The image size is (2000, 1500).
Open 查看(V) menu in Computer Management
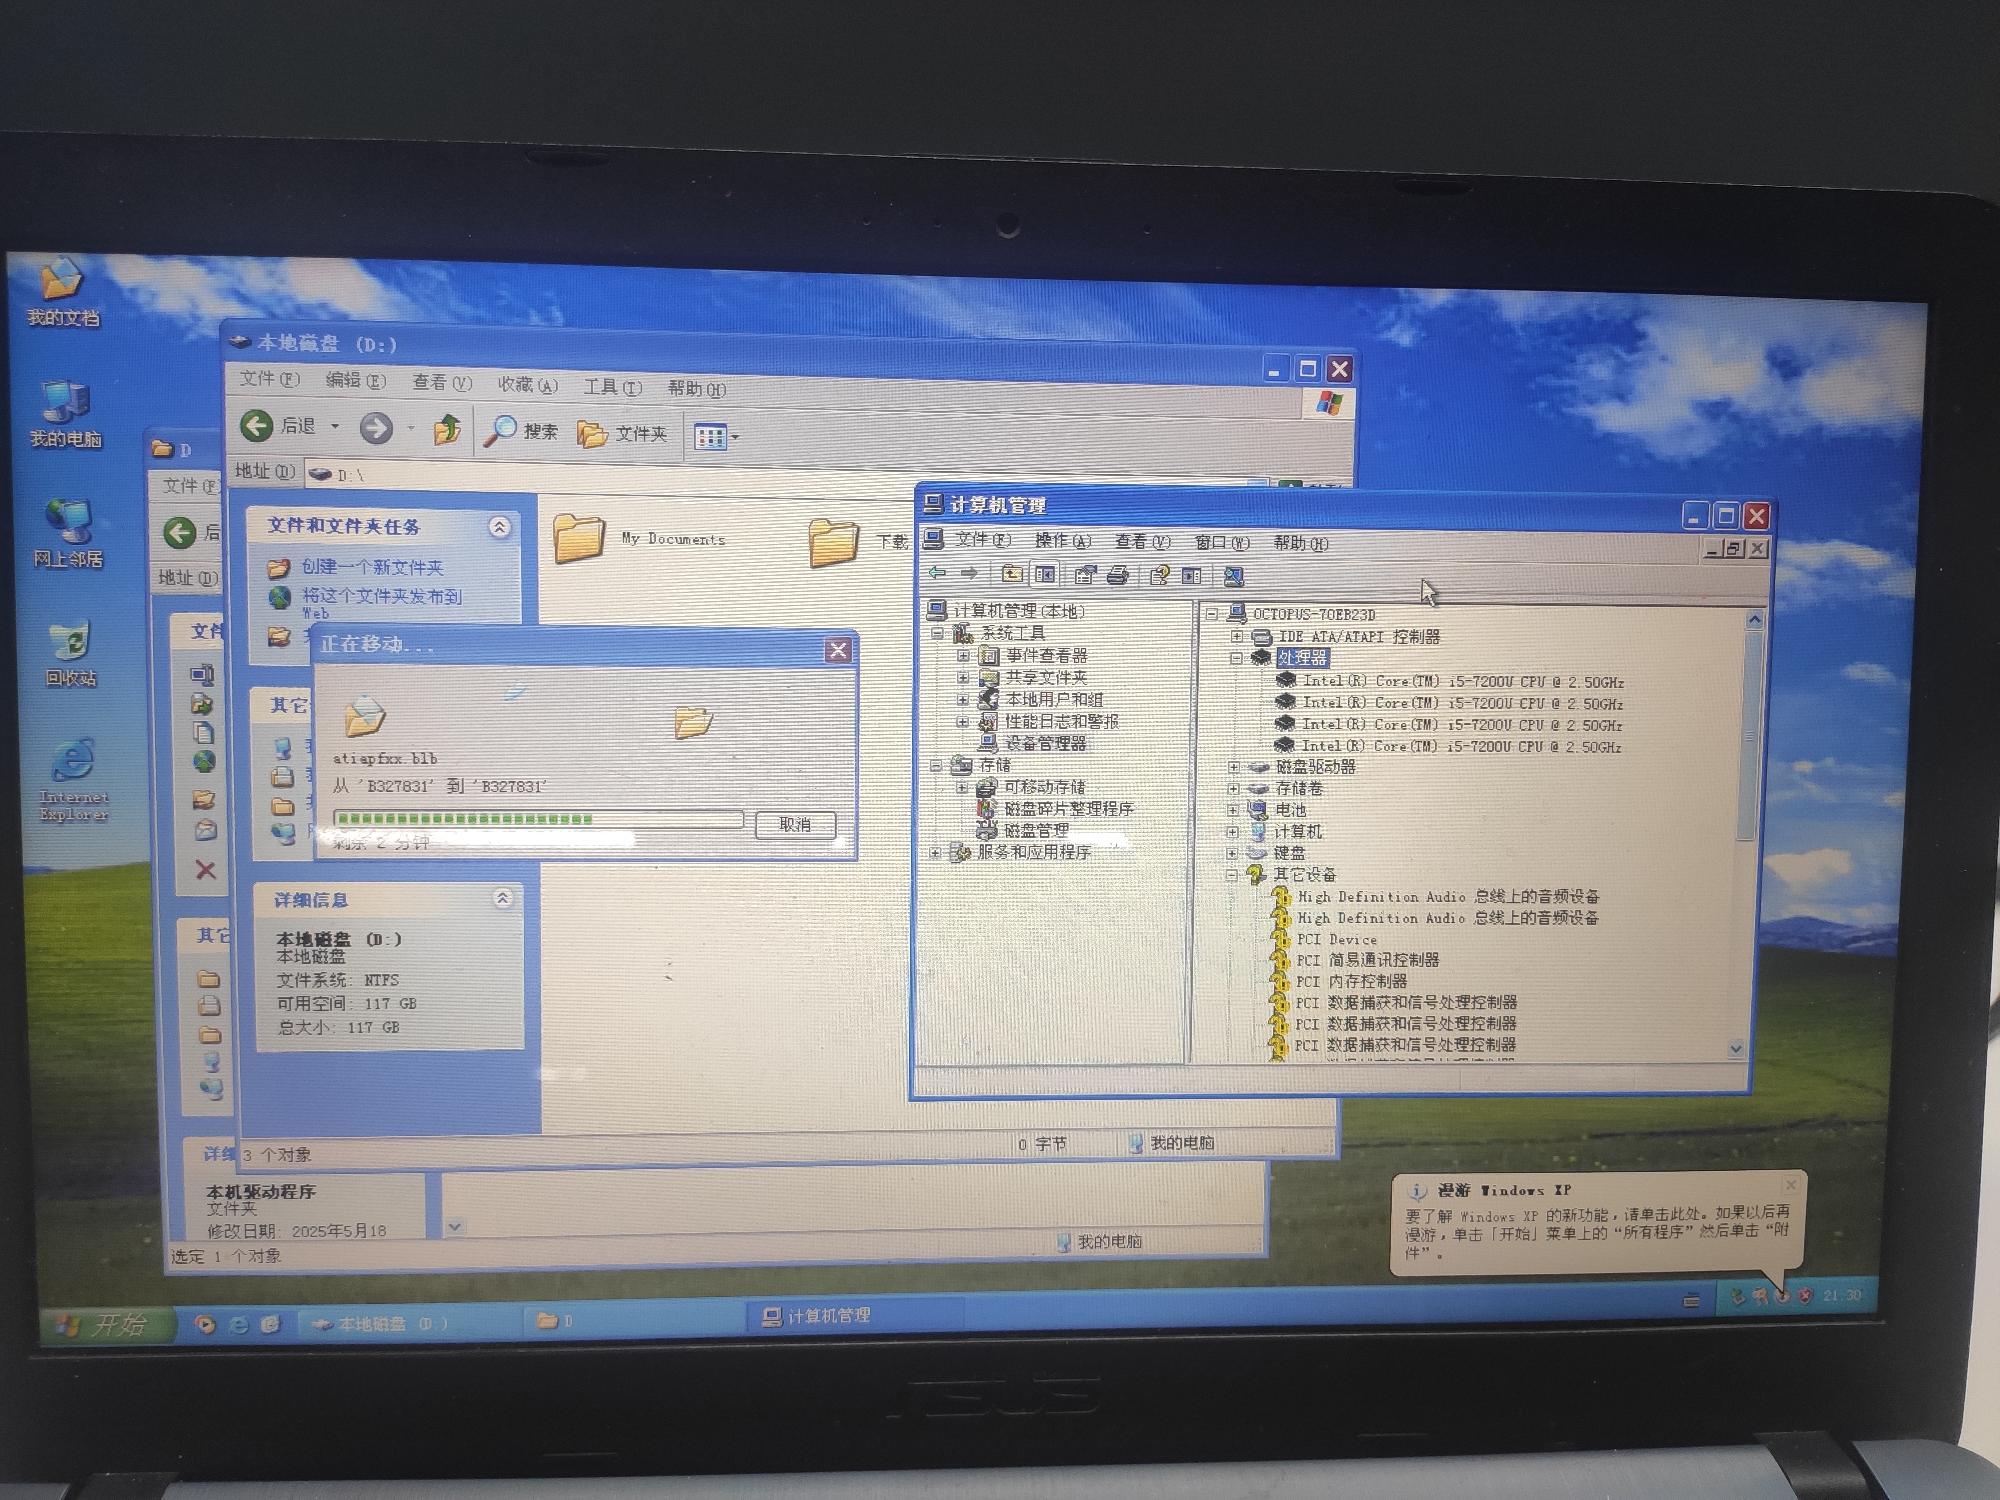tap(1142, 542)
